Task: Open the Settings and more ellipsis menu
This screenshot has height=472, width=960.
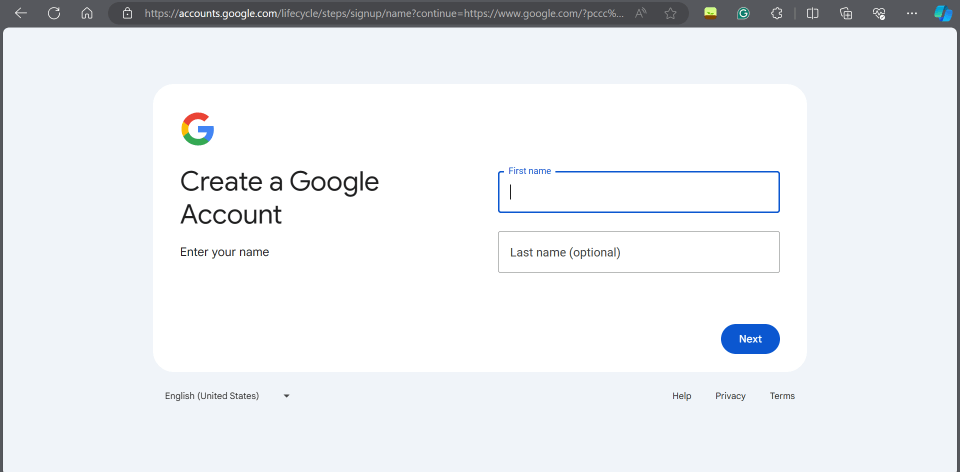Action: [x=912, y=13]
